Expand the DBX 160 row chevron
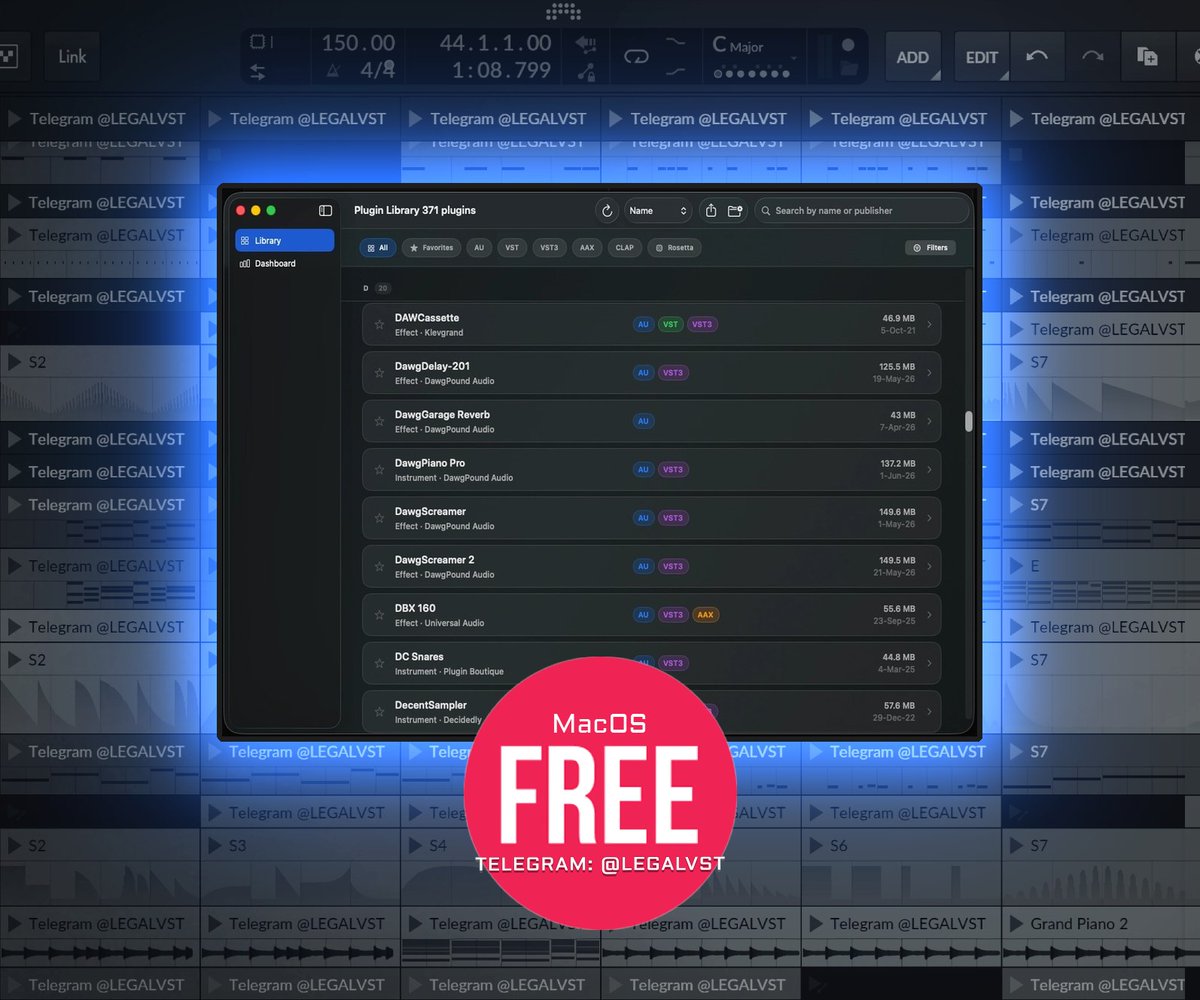 pos(929,615)
